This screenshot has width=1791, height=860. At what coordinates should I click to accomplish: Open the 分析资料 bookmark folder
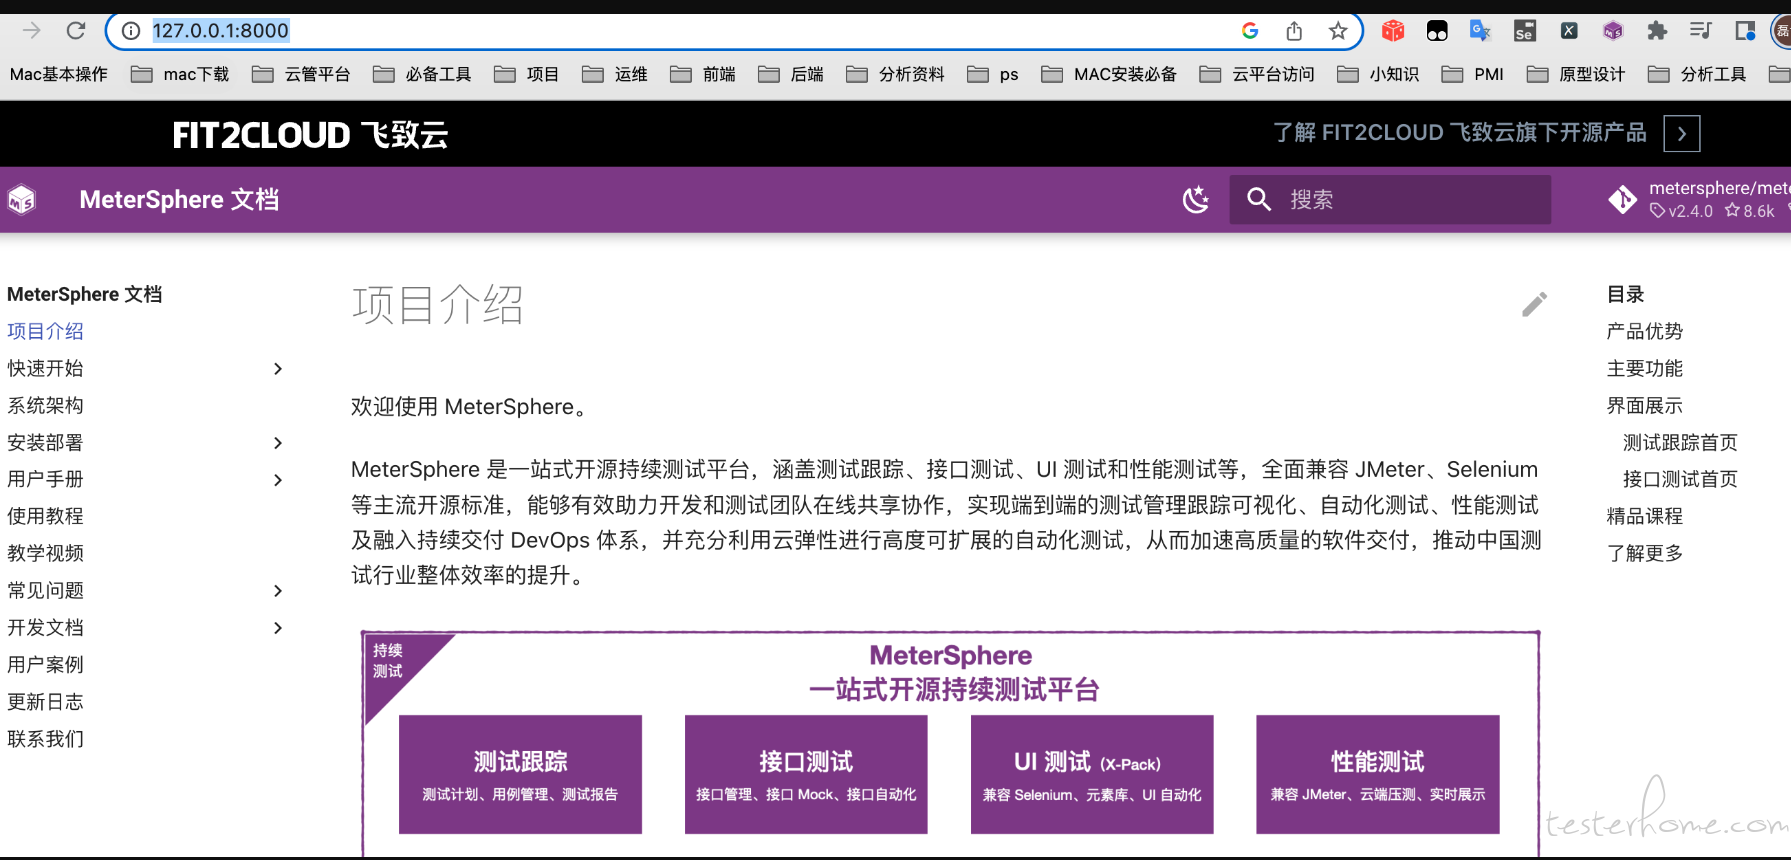pos(895,74)
